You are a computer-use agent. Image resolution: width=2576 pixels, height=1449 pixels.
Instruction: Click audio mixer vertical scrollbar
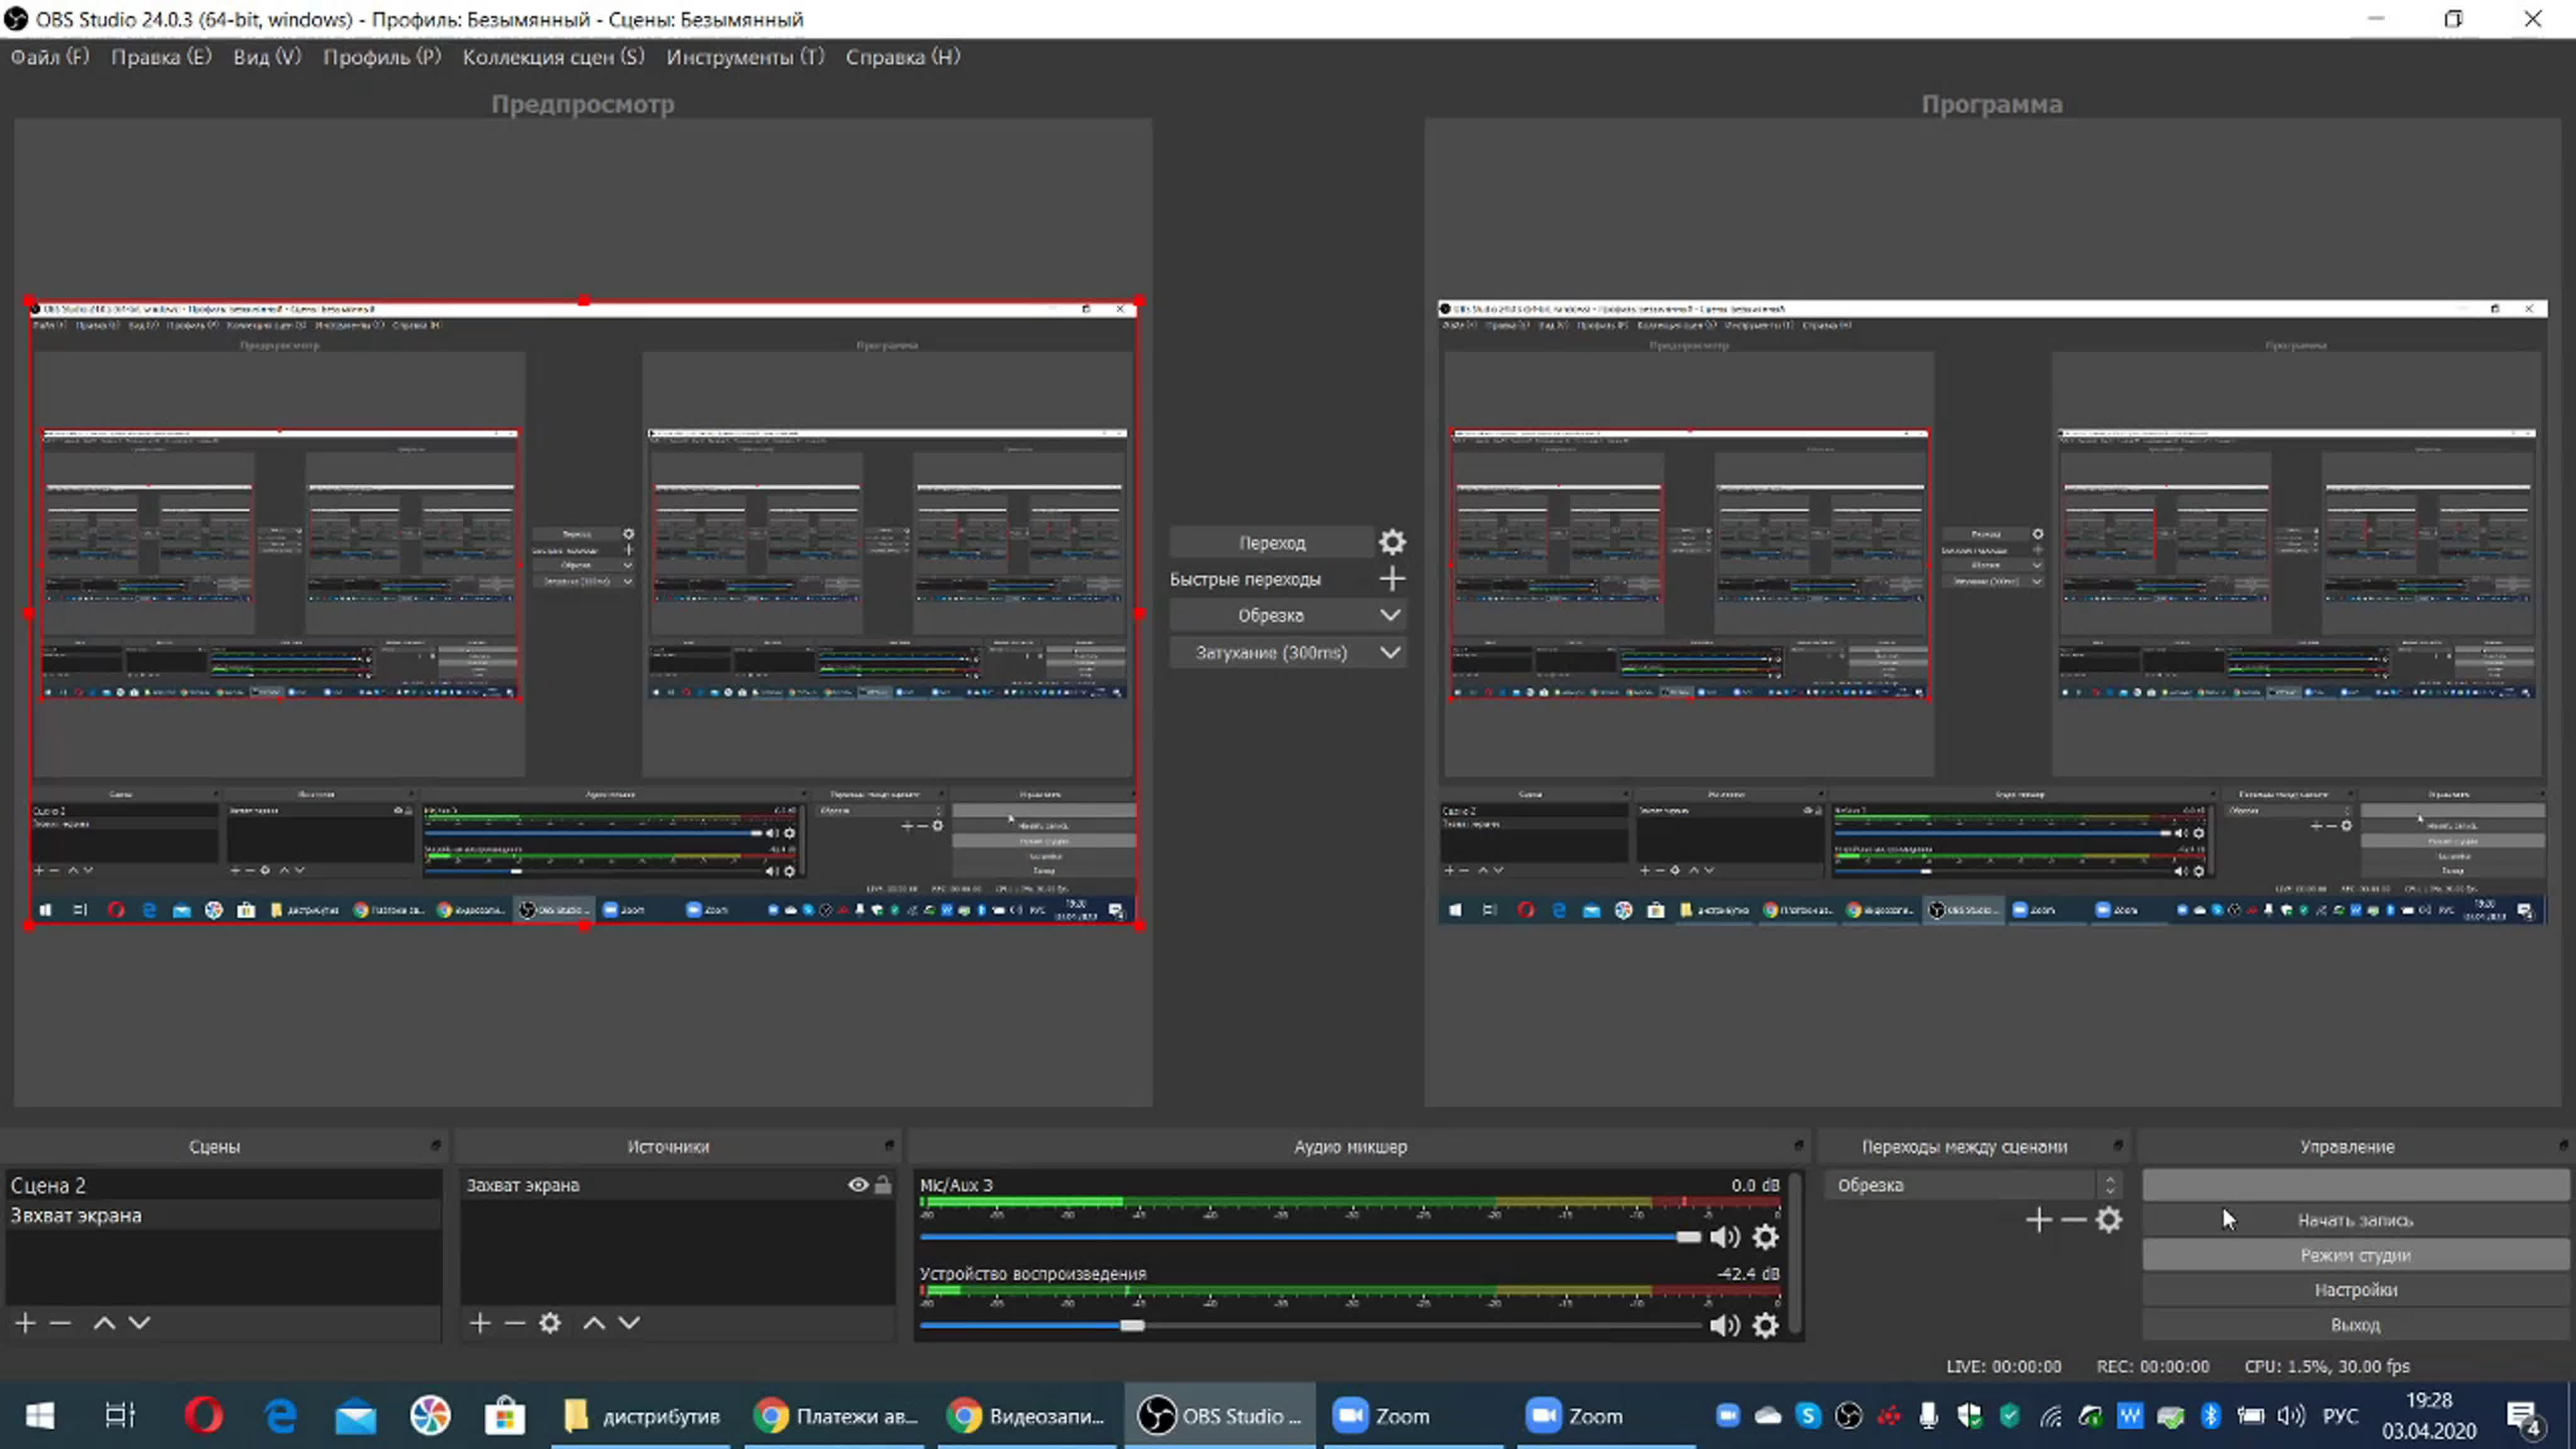coord(1796,1253)
